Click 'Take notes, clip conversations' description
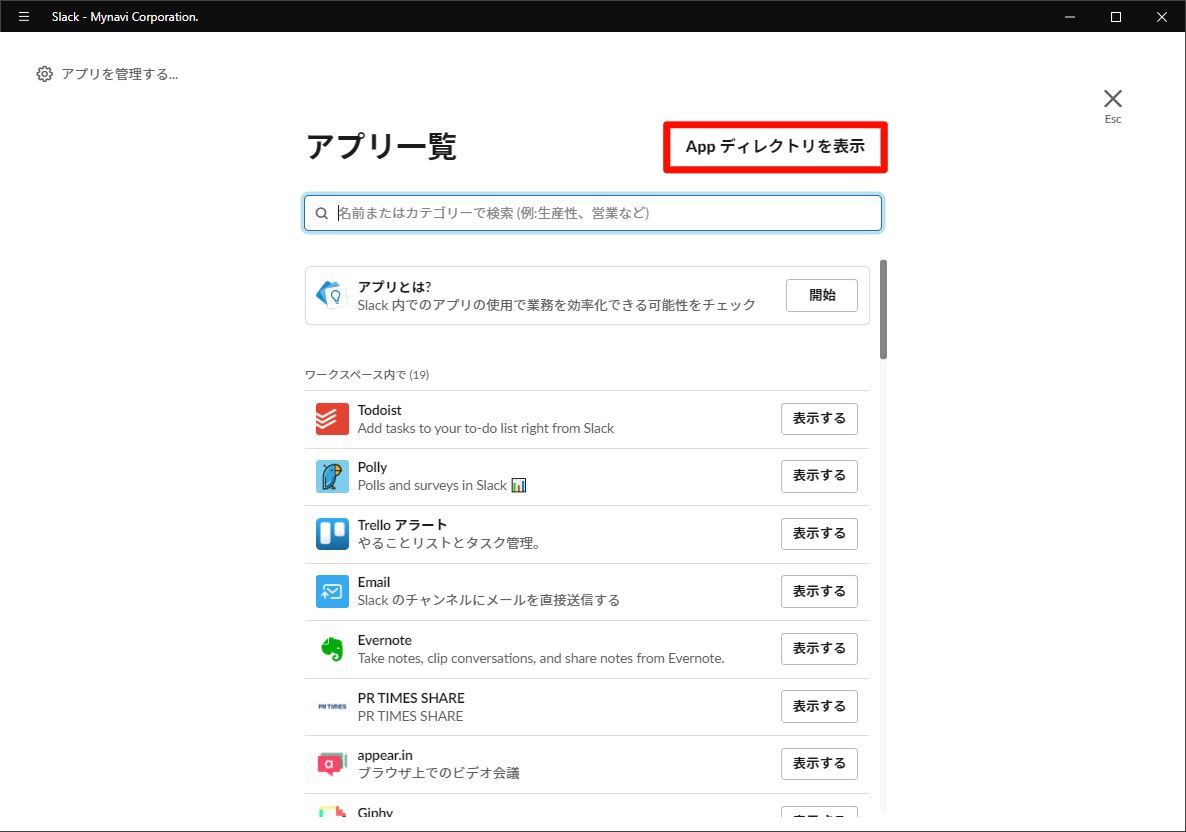This screenshot has width=1186, height=832. pos(541,659)
